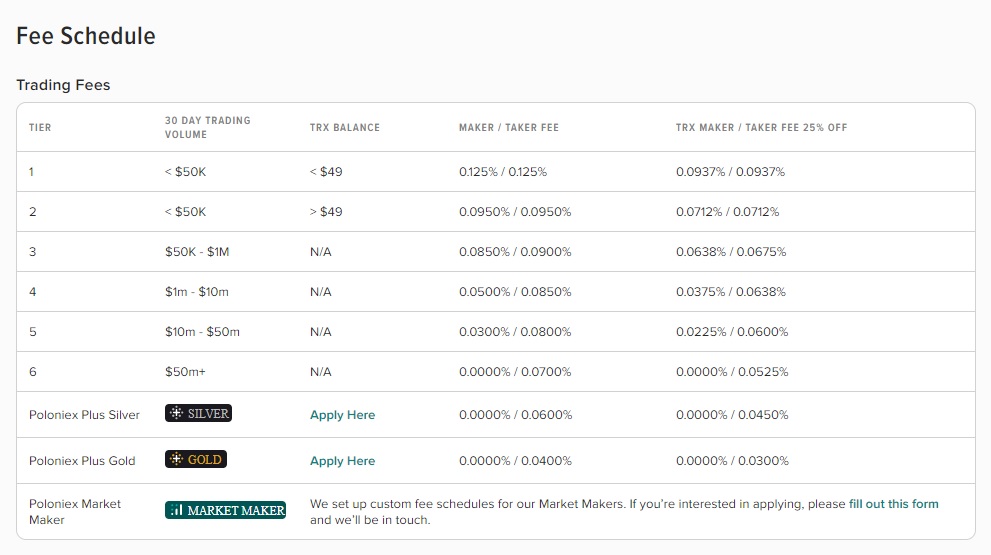Select TRX fee '0.0937% / 0.0937%'
The width and height of the screenshot is (991, 555).
pyautogui.click(x=731, y=172)
